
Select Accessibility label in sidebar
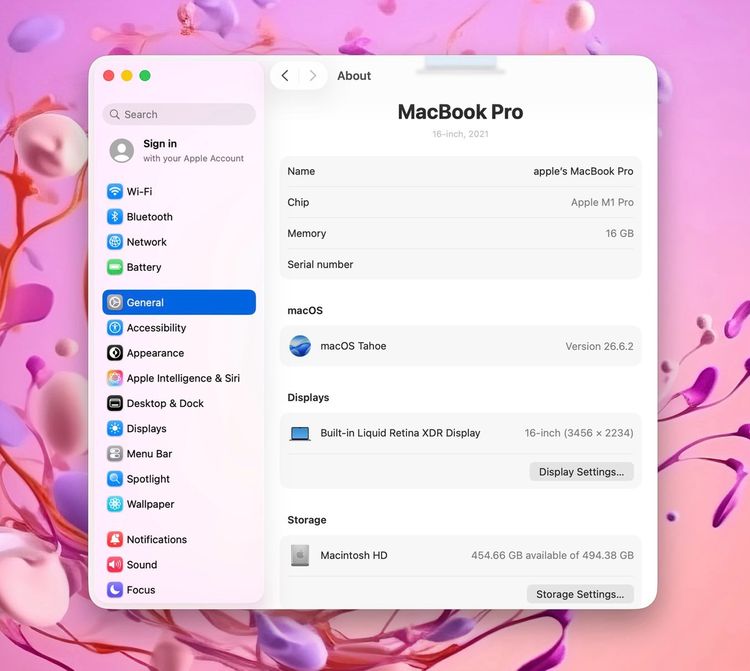click(x=156, y=328)
